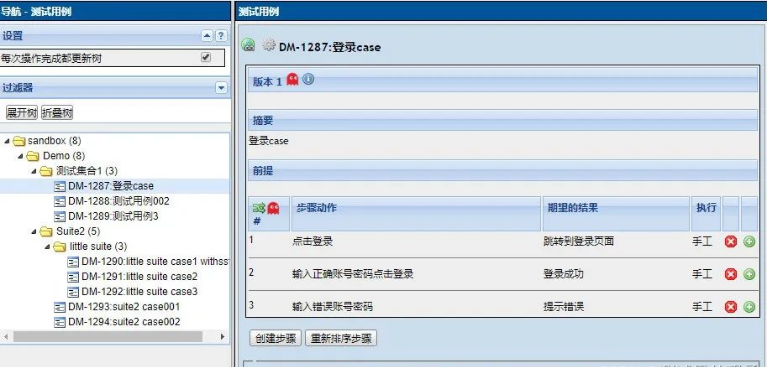
Task: Click step action text 点击登录
Action: [x=313, y=241]
